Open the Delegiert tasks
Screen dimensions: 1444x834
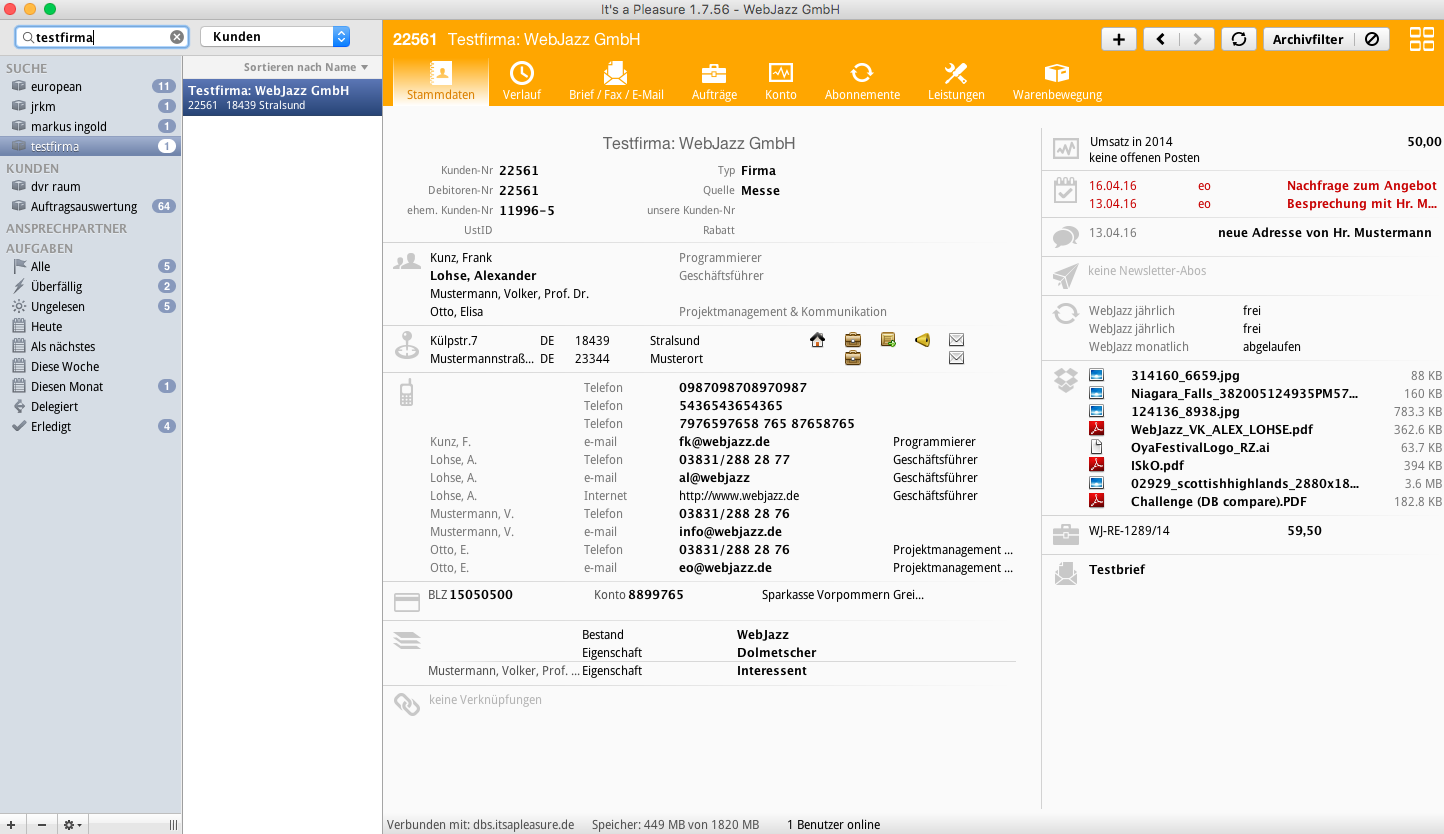pos(90,406)
